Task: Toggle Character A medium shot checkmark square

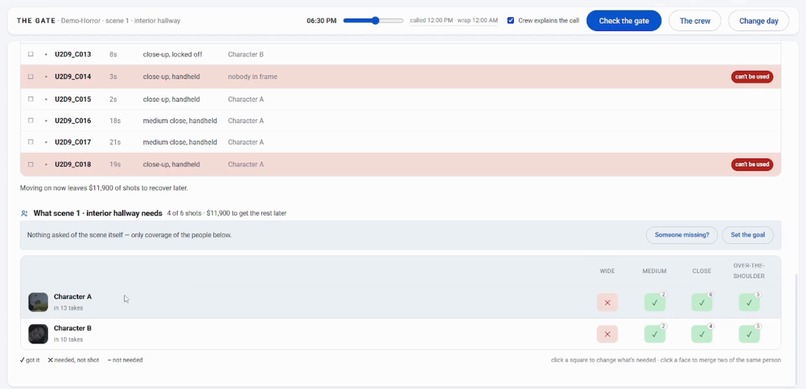Action: 654,303
